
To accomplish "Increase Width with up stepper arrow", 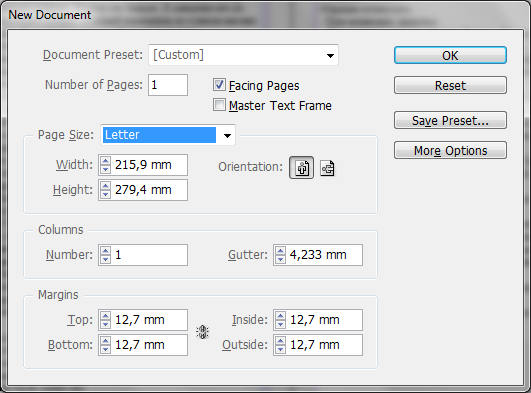I will pos(106,161).
